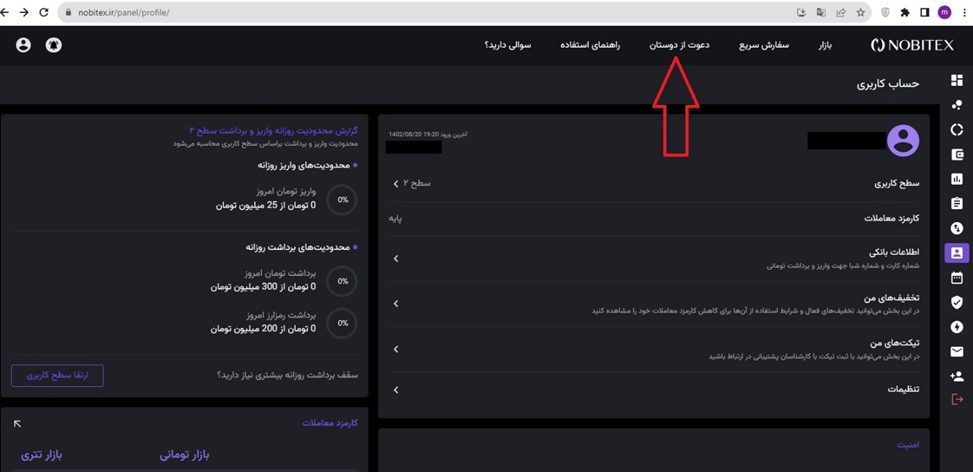This screenshot has width=973, height=472.
Task: Expand the تنظیمات settings row
Action: (x=655, y=390)
